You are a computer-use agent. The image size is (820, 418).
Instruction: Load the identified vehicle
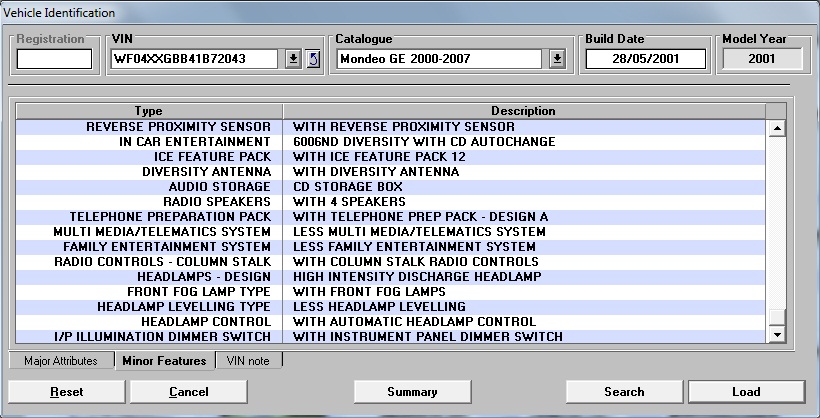coord(746,392)
